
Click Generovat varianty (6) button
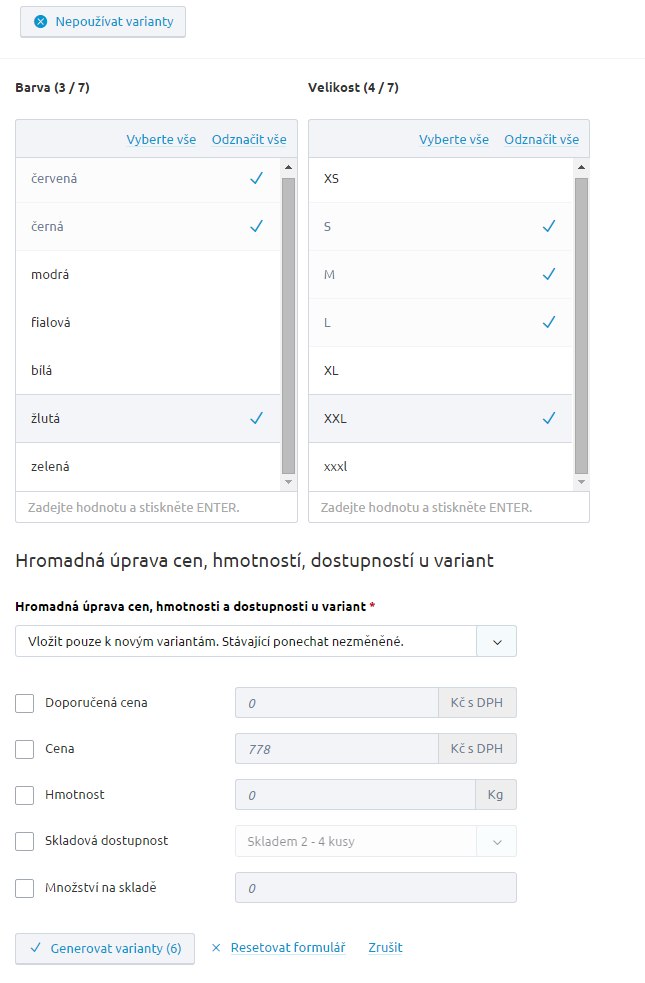105,949
